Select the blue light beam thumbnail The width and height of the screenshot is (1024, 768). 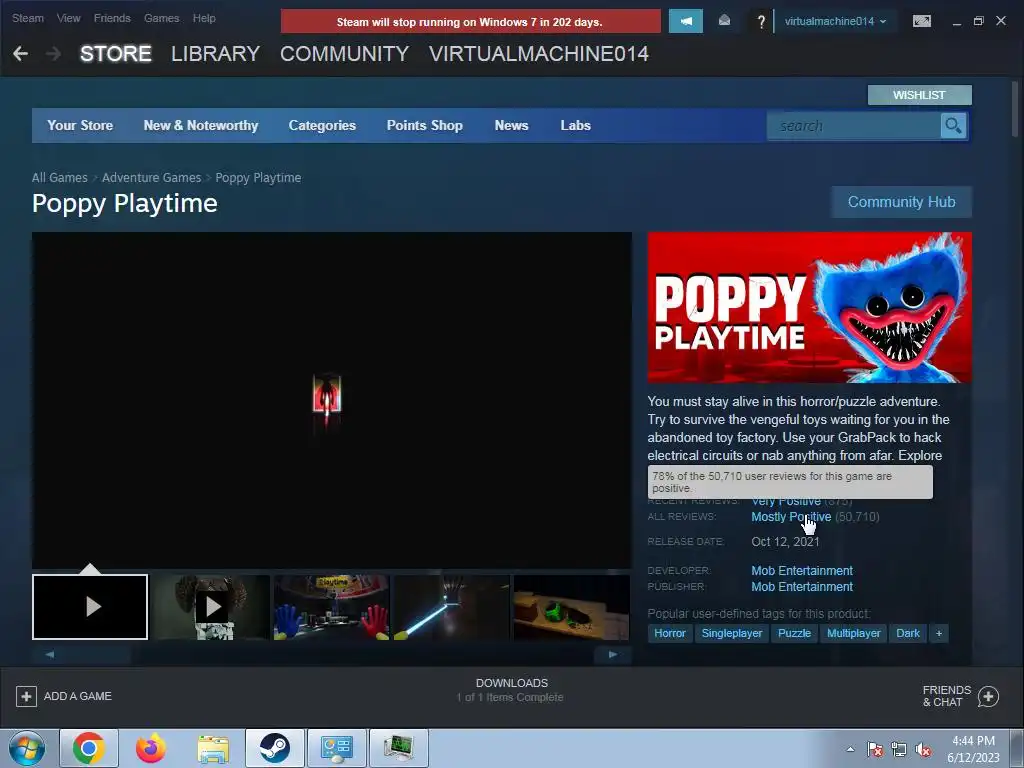451,607
